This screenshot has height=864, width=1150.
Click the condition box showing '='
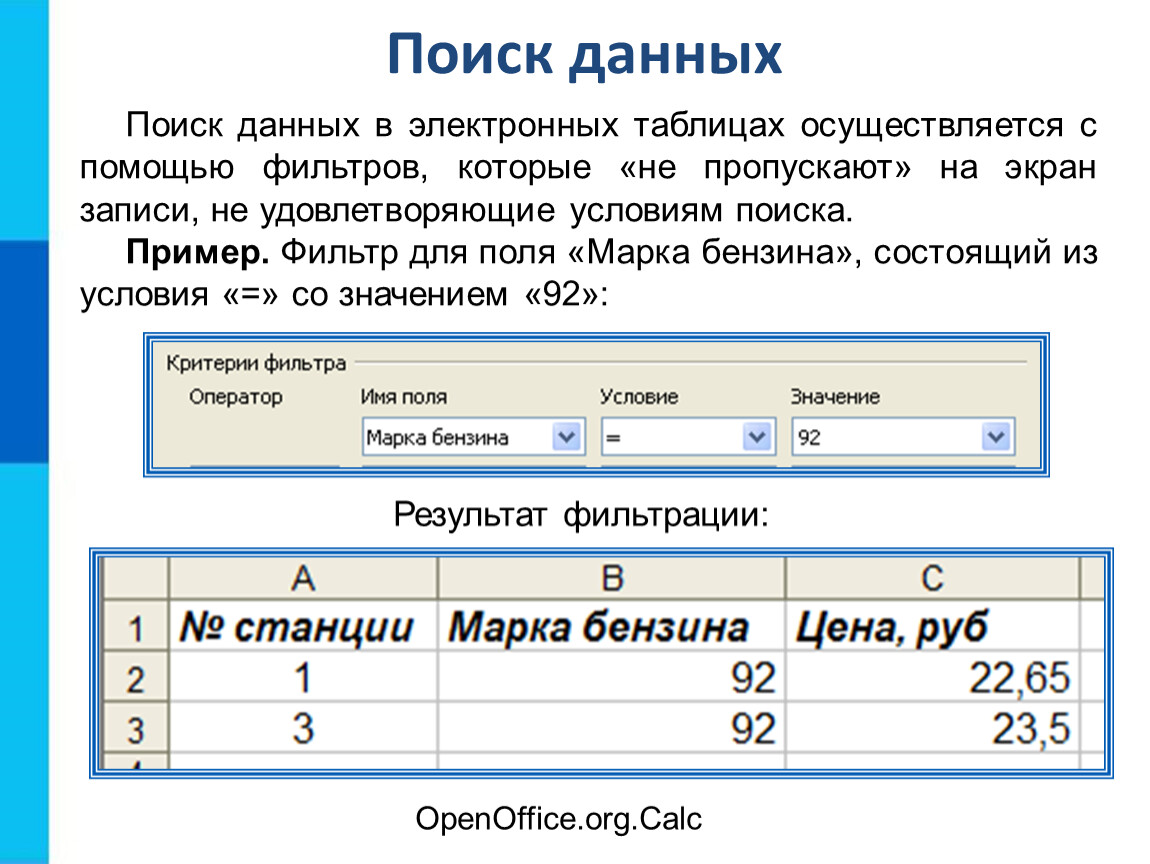pos(688,437)
